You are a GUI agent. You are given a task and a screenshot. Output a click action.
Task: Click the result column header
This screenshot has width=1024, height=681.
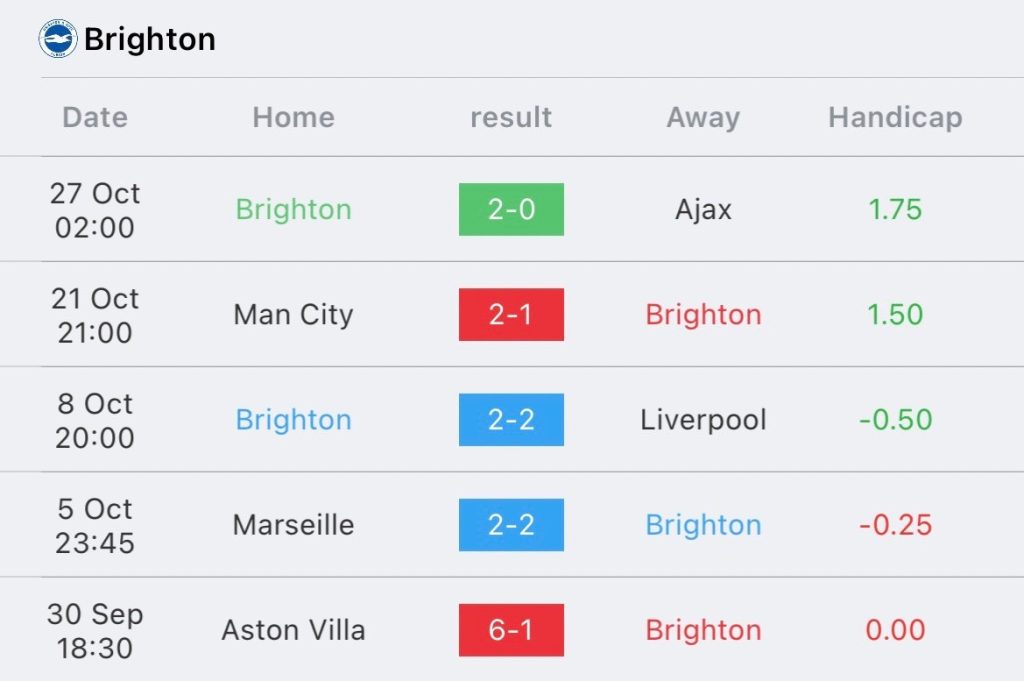[511, 118]
